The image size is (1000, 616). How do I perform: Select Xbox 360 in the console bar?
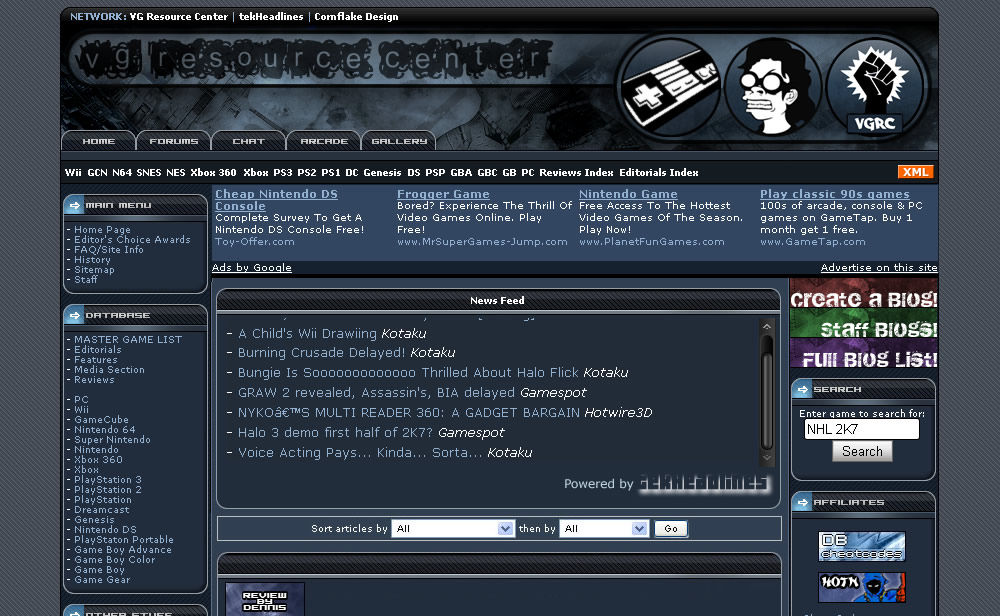tap(213, 173)
